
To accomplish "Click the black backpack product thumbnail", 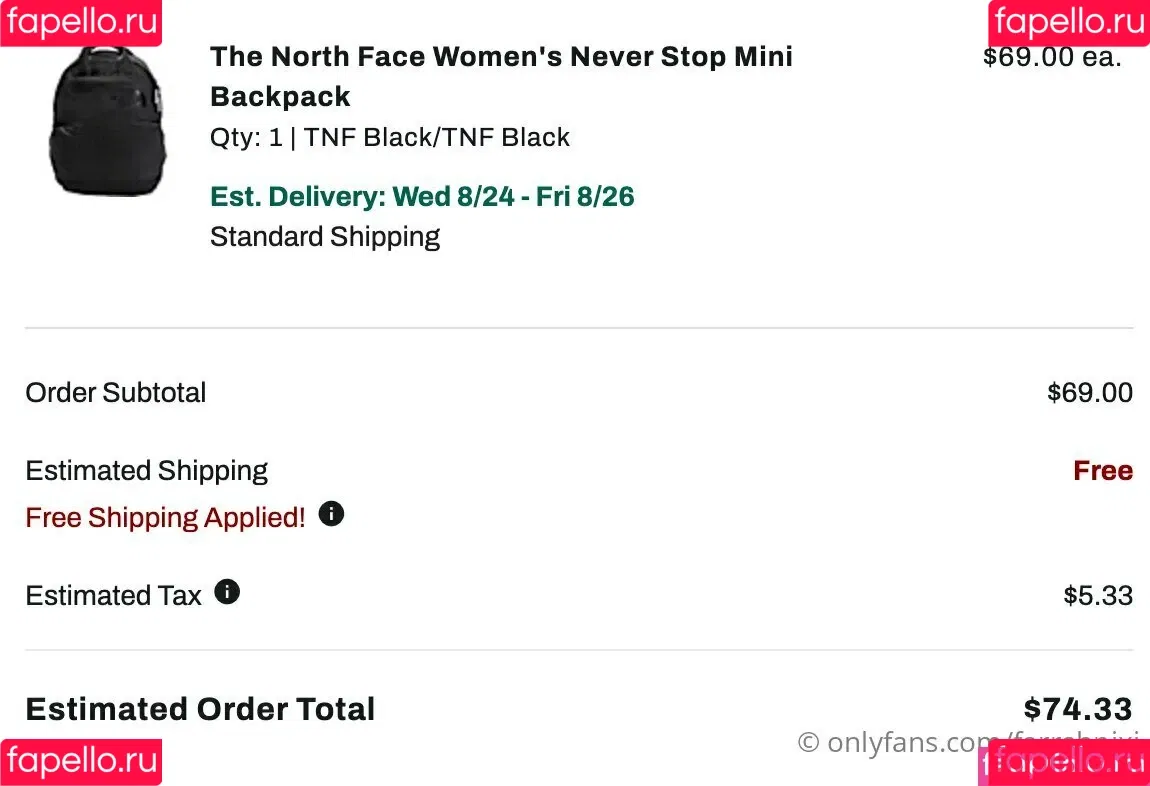I will [109, 121].
